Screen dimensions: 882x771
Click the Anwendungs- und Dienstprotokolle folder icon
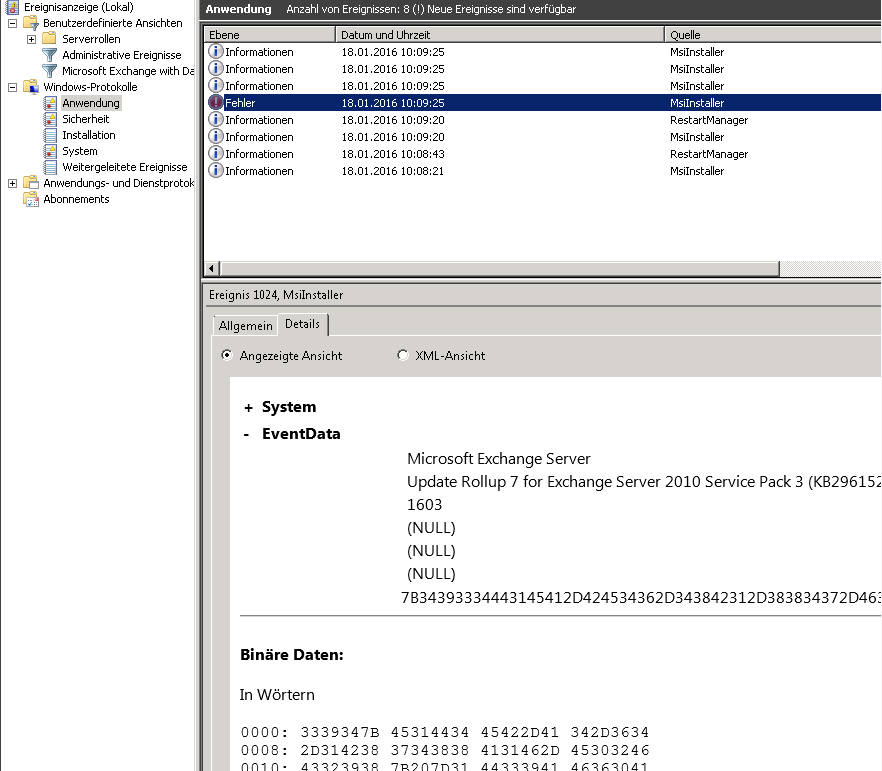(31, 183)
